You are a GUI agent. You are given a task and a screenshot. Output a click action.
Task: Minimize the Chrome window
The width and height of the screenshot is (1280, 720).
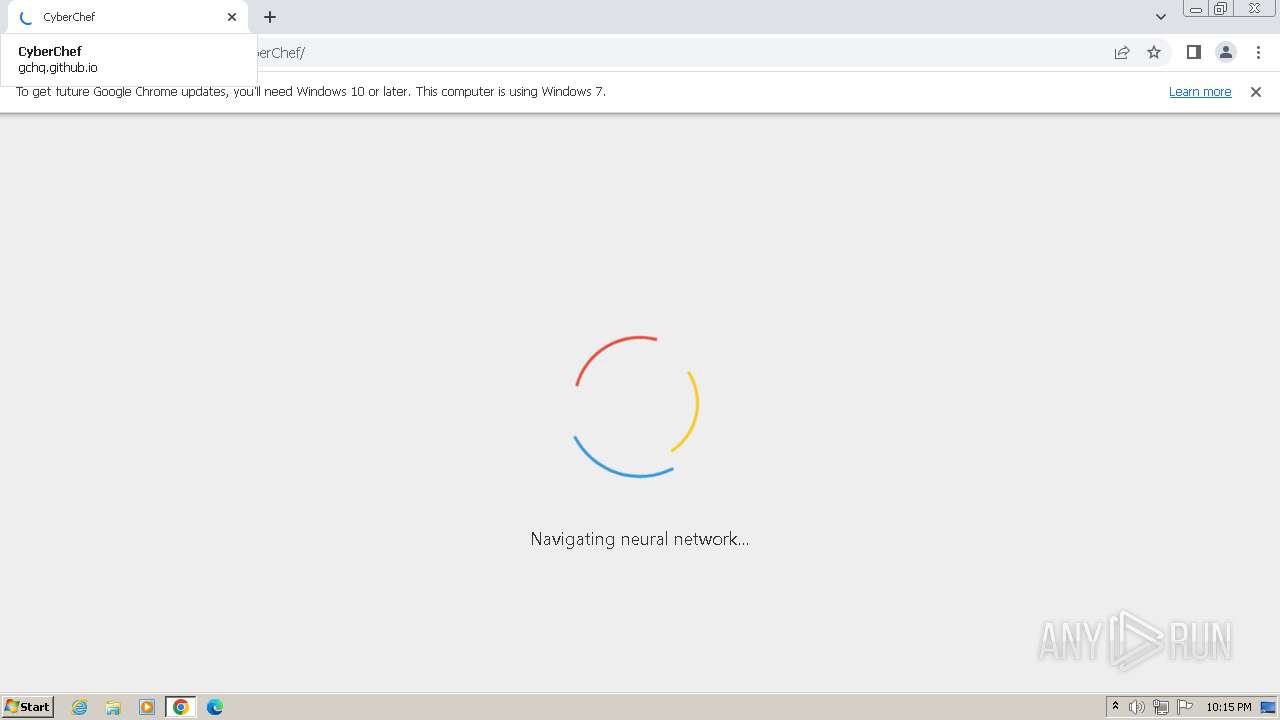point(1196,9)
